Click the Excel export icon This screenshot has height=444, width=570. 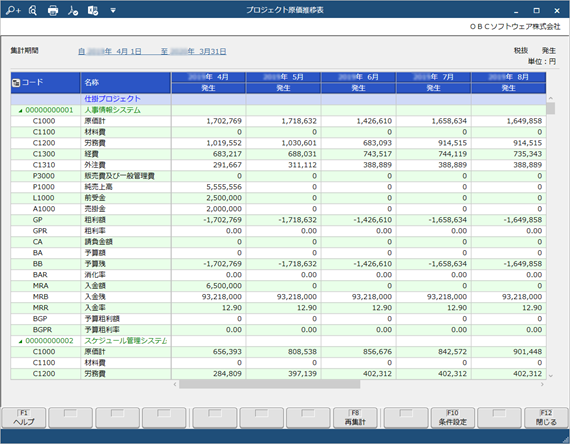(93, 11)
